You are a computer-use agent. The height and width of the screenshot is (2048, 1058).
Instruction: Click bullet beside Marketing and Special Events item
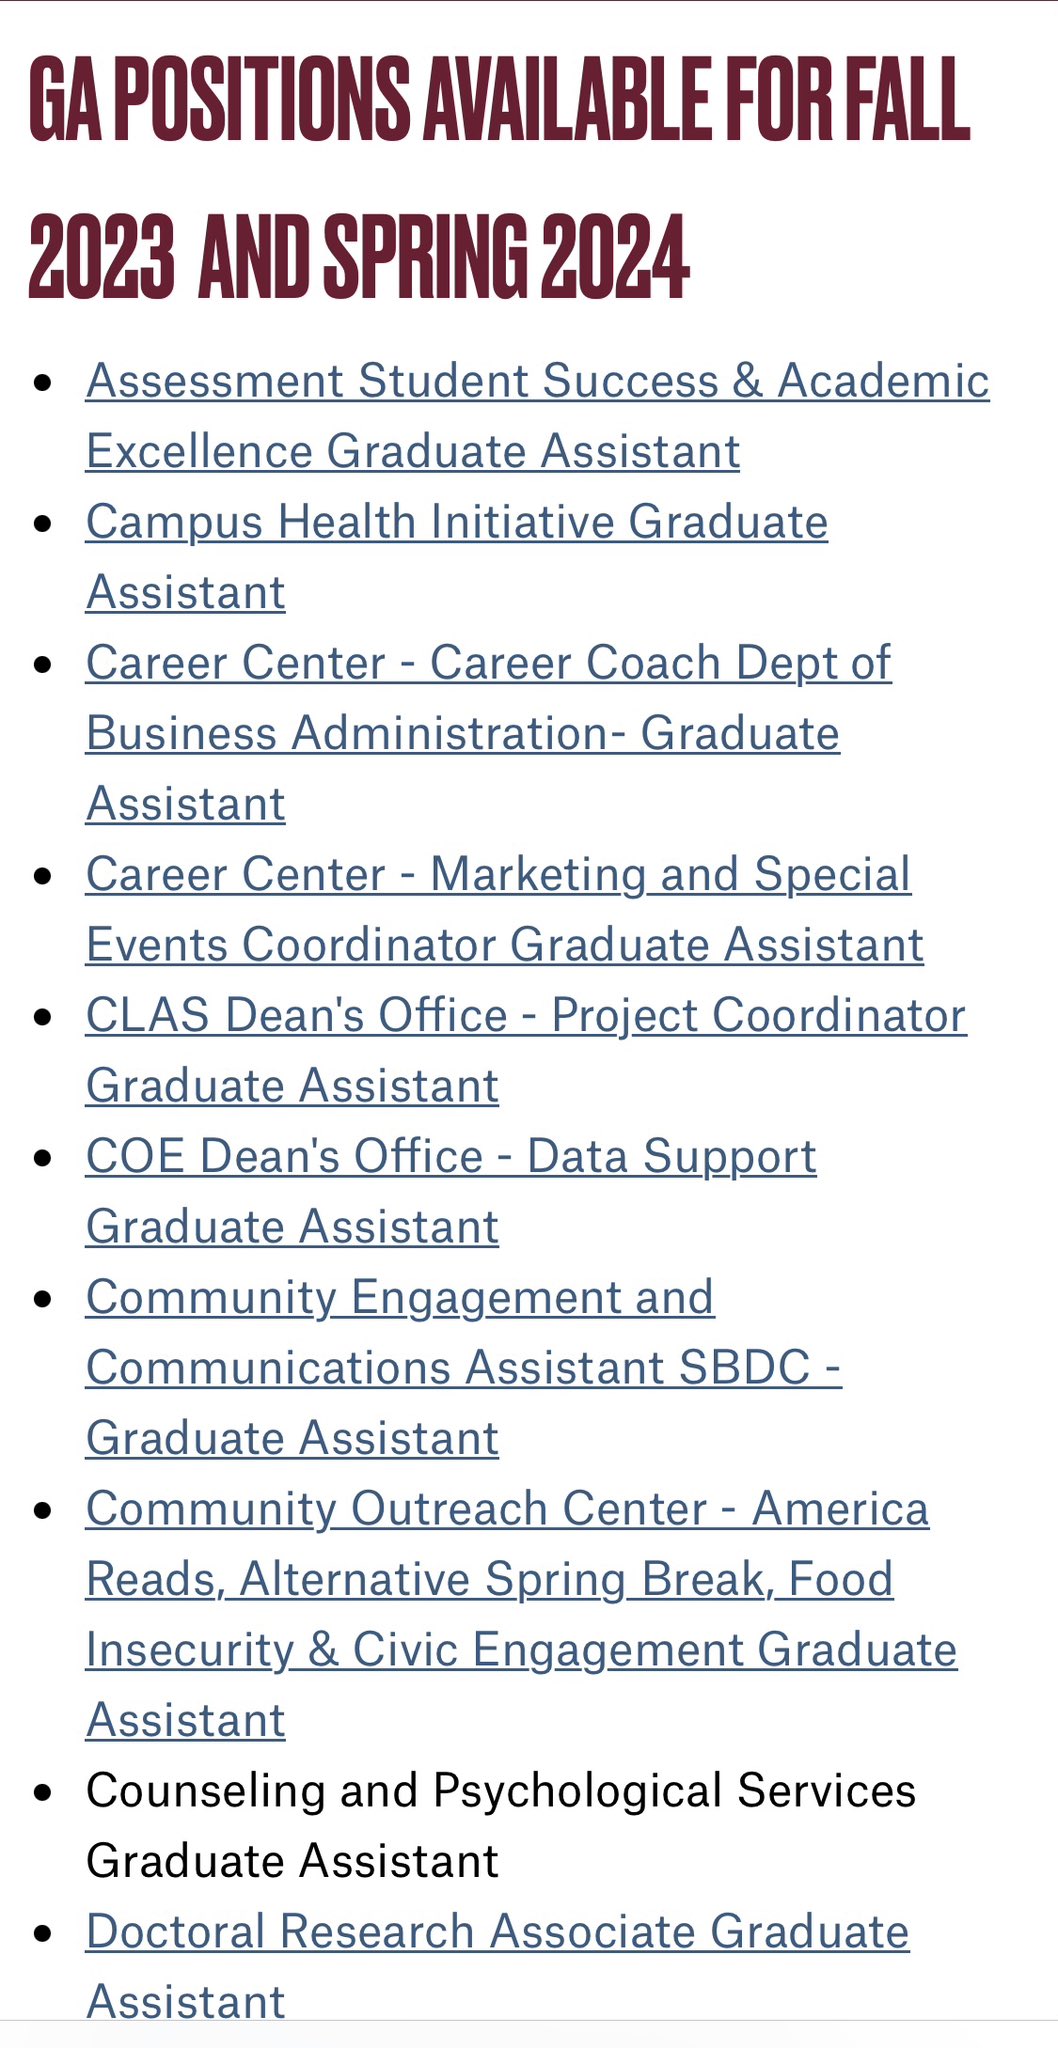tap(42, 875)
